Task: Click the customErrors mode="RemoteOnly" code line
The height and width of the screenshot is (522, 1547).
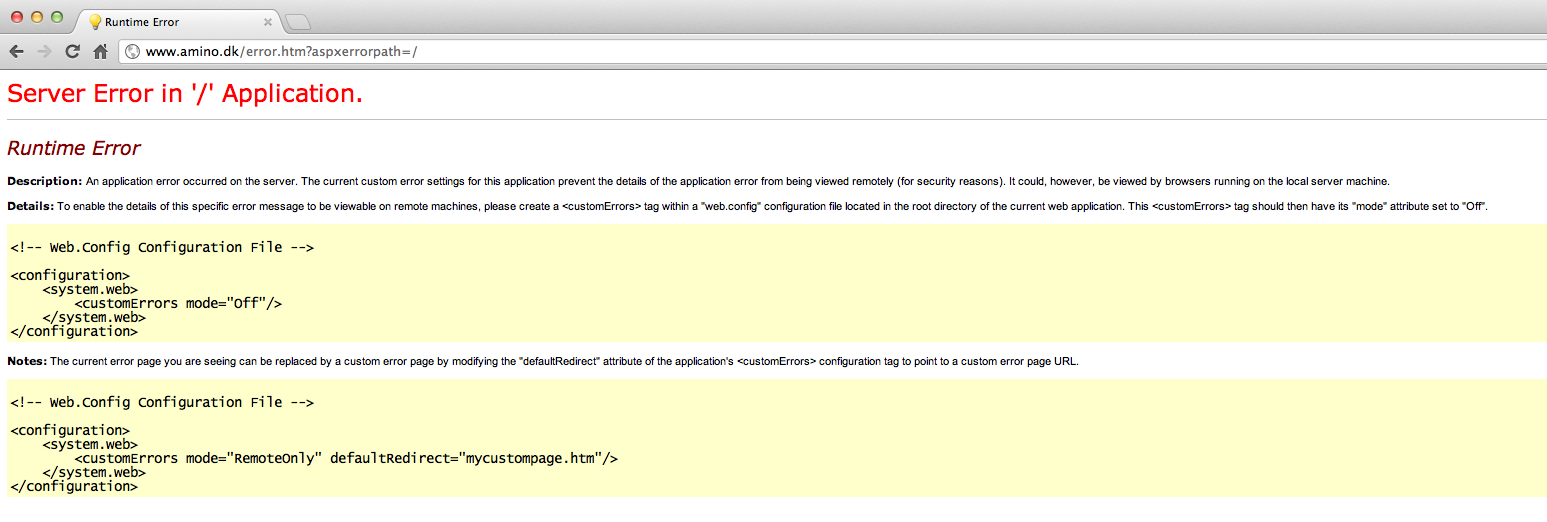Action: click(x=346, y=458)
